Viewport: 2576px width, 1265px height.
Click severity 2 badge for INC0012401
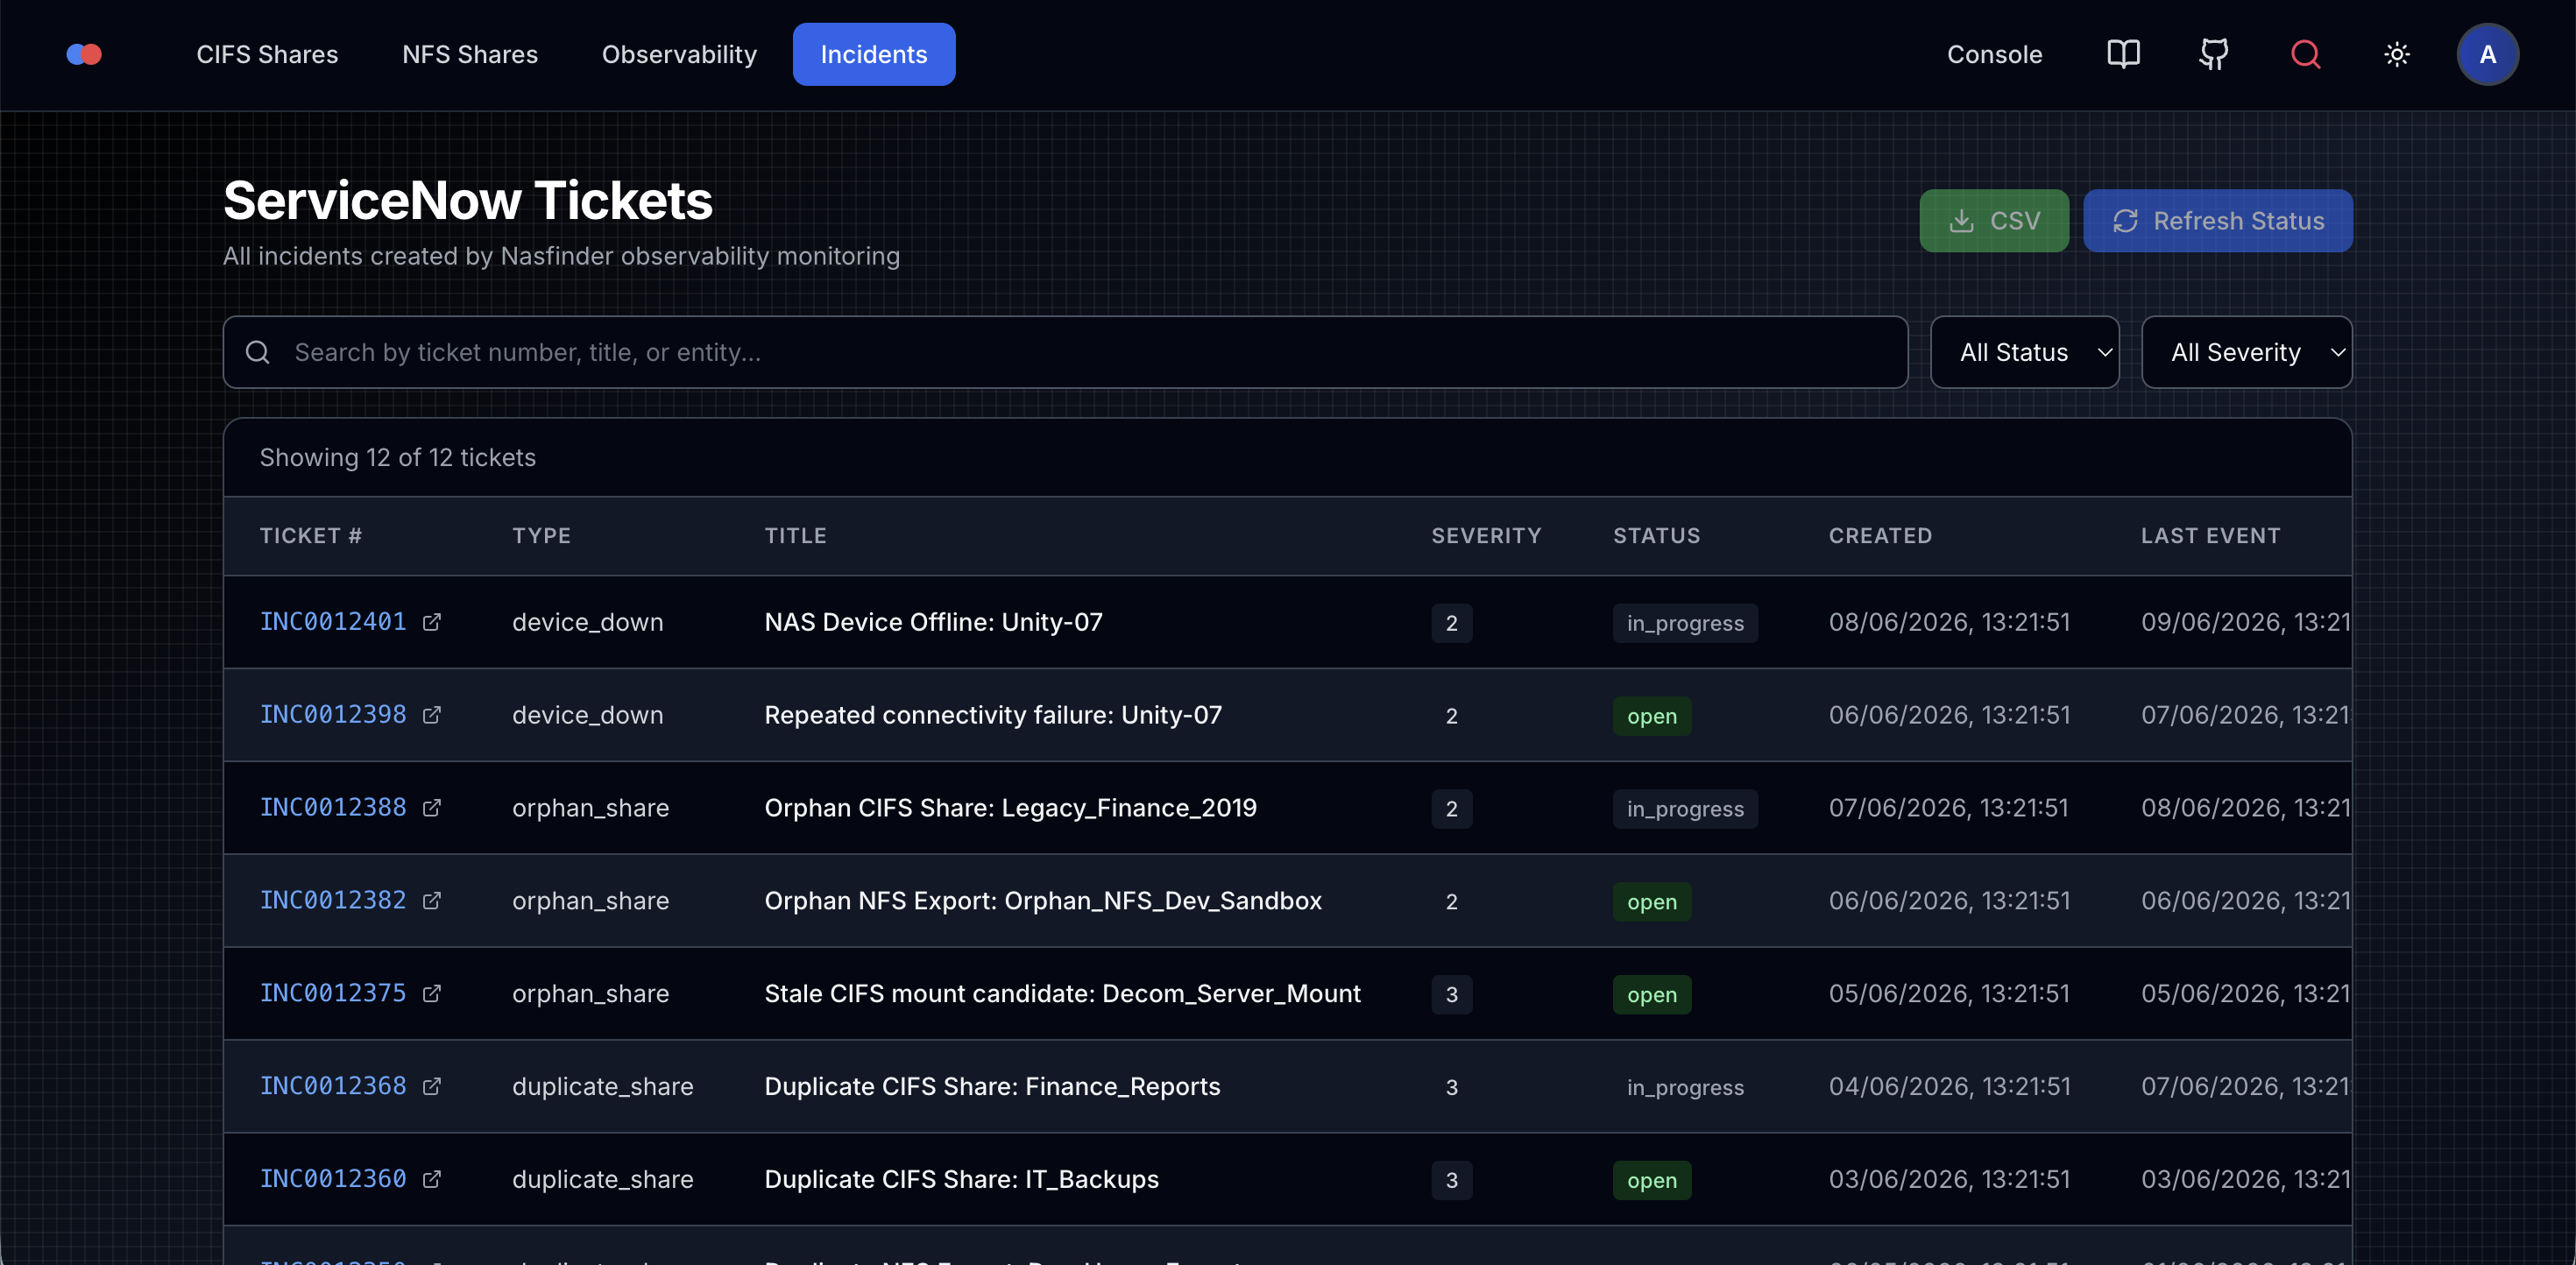point(1451,623)
